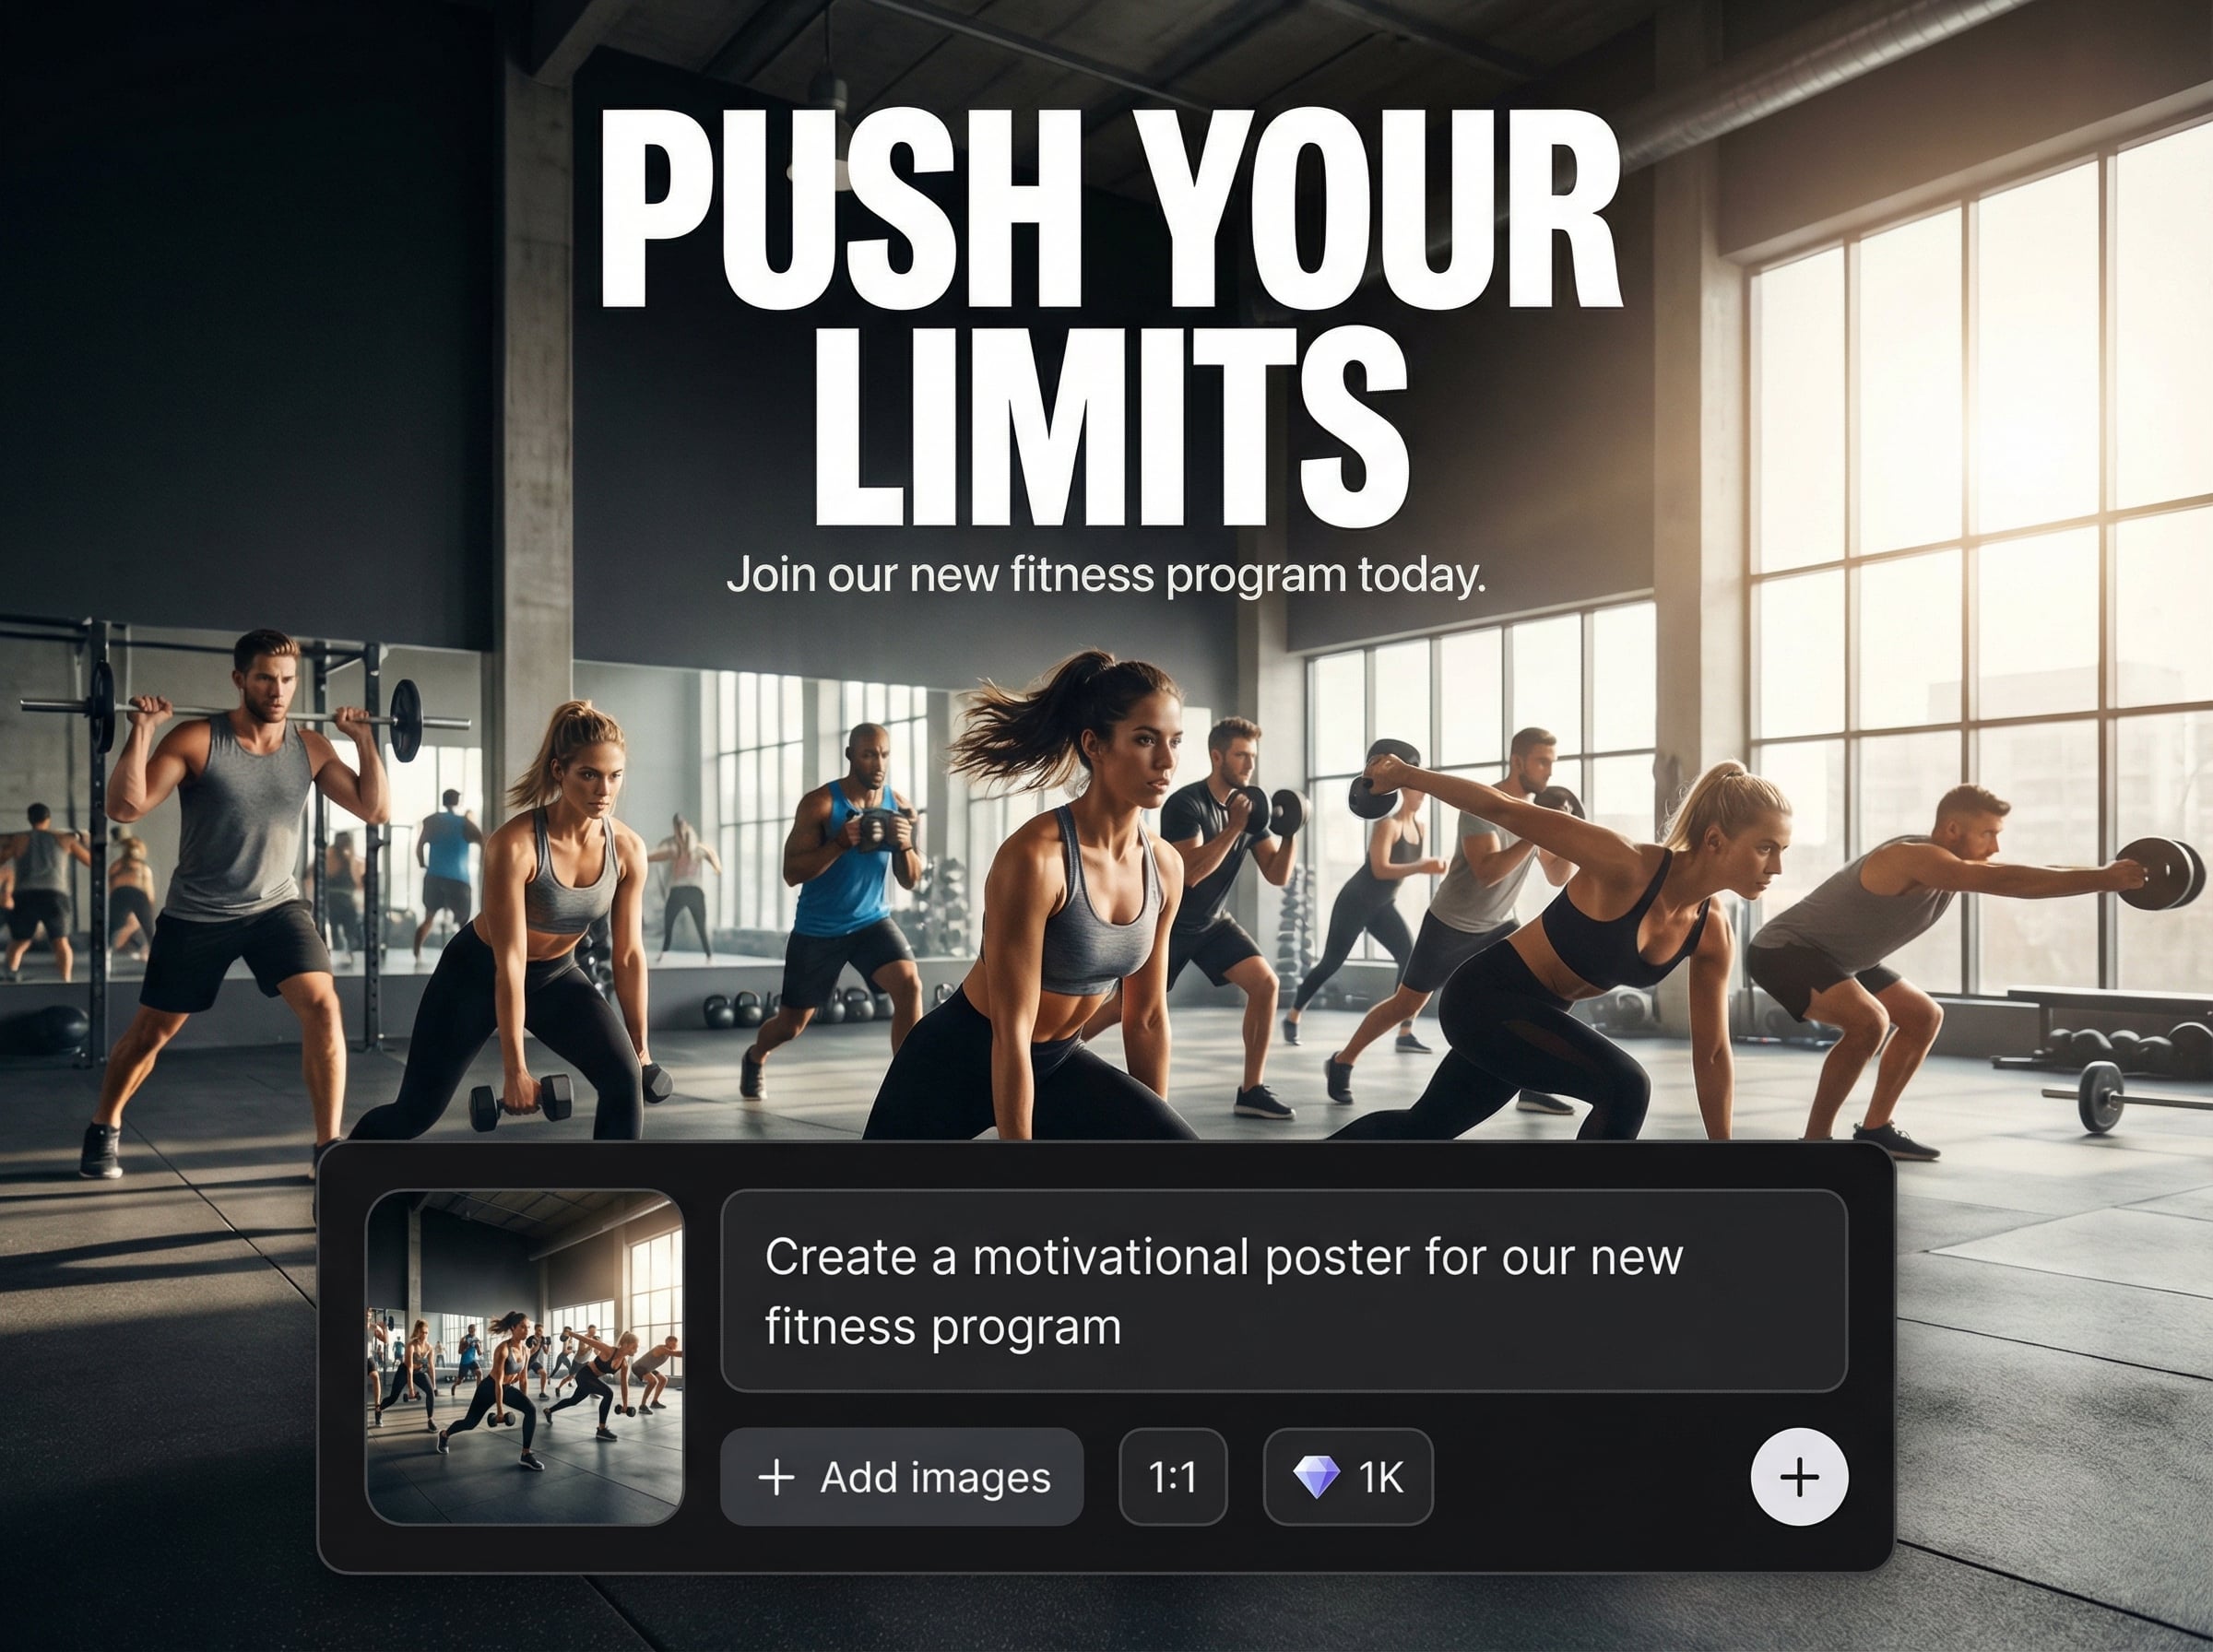
Task: Click the purple diamond icon beside 1K
Action: point(1316,1477)
